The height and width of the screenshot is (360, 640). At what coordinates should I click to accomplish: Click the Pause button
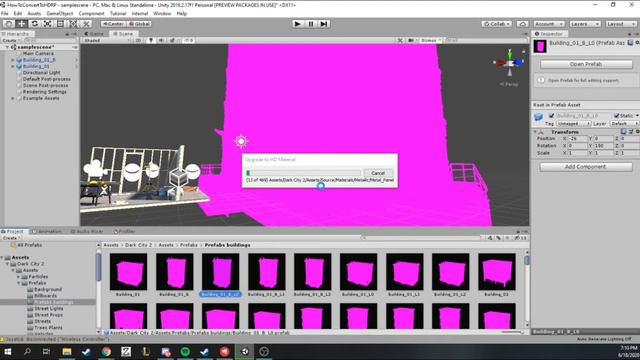coord(311,24)
